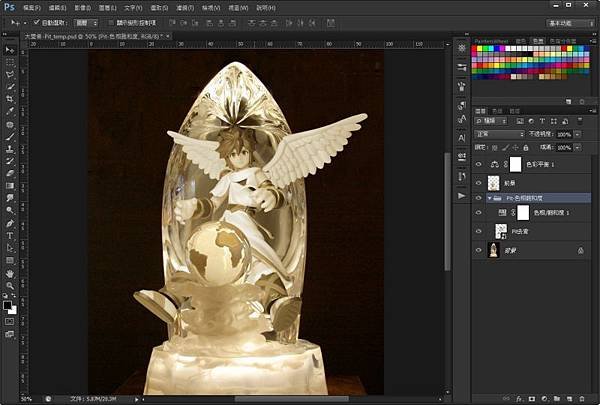Open the Character panel icon in dock

[462, 138]
